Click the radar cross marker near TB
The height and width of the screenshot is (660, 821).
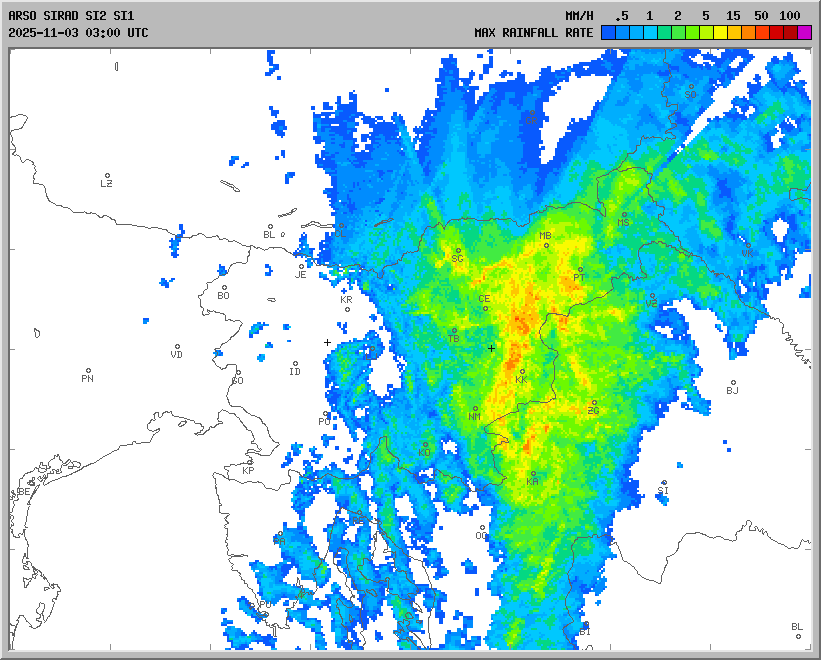[491, 348]
